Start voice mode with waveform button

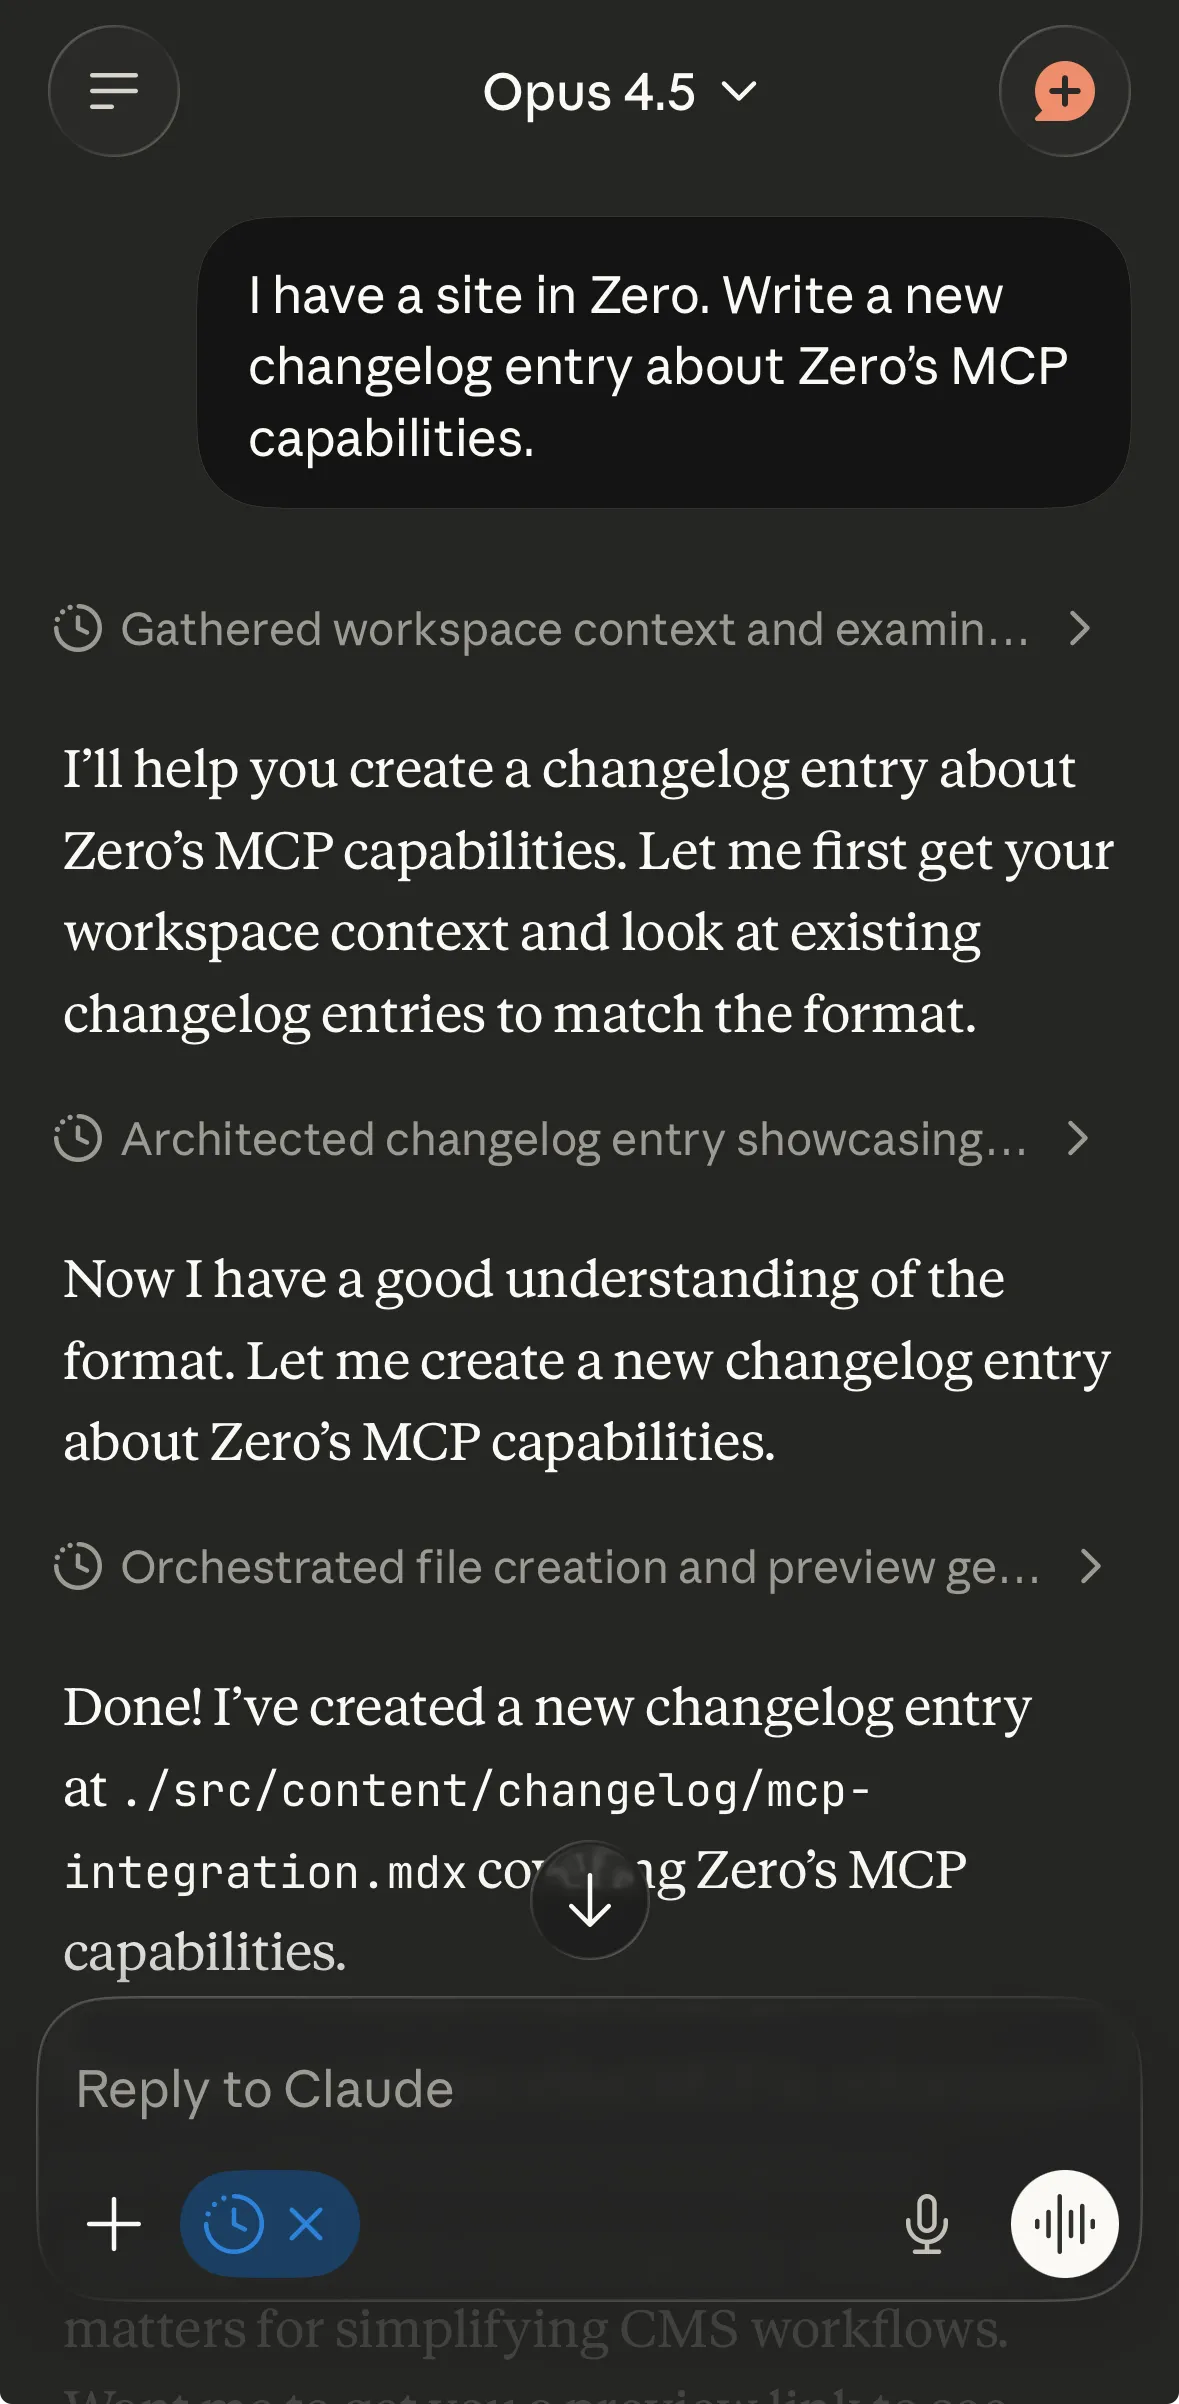1064,2224
